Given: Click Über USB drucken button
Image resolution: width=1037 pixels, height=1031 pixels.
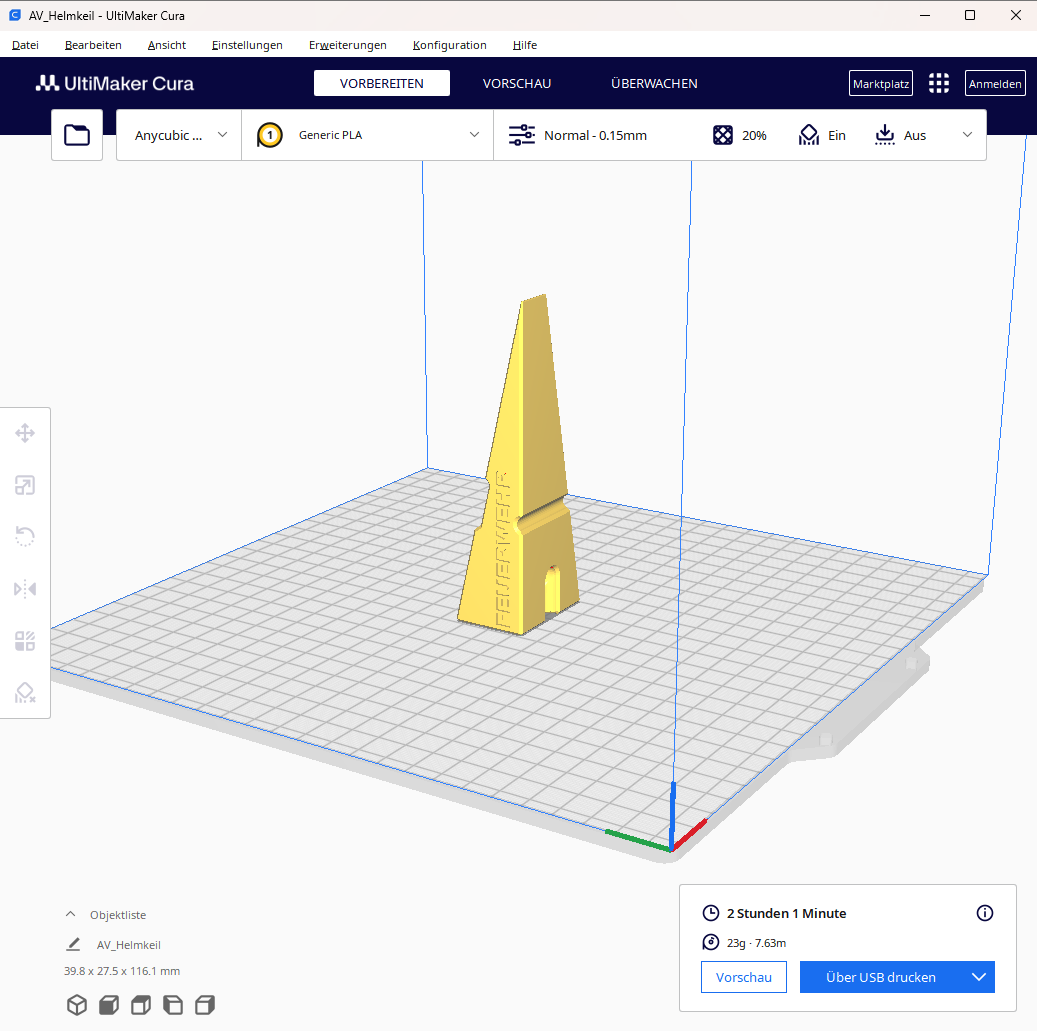Looking at the screenshot, I should [x=881, y=977].
